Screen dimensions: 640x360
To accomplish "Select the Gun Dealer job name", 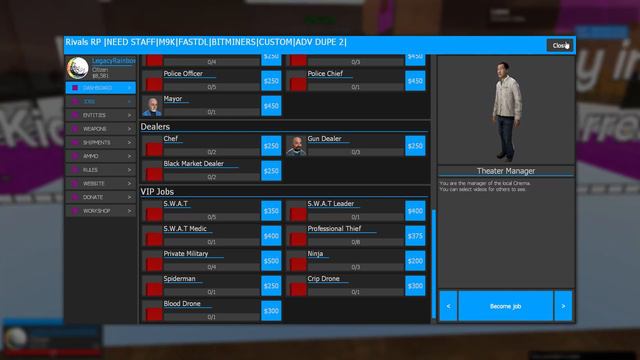I will point(324,139).
